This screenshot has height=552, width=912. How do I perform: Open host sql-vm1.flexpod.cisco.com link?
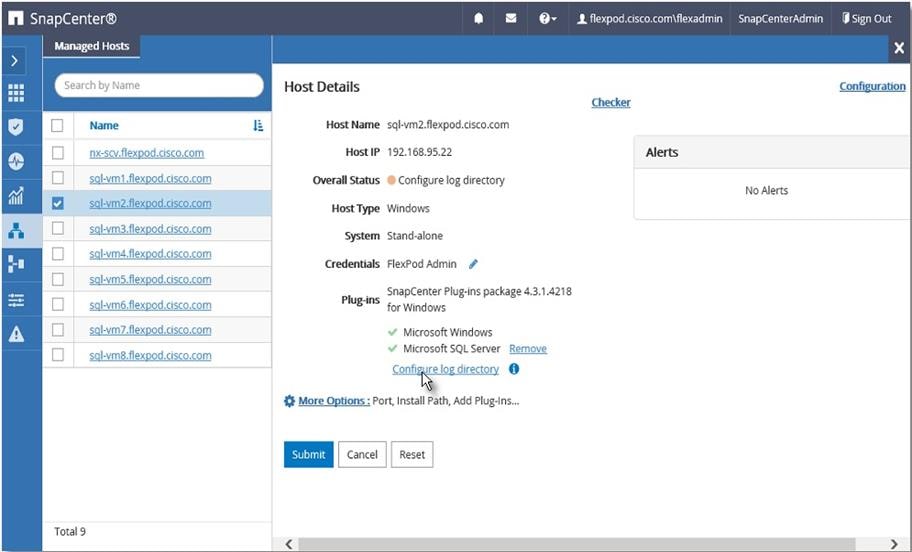(x=150, y=179)
